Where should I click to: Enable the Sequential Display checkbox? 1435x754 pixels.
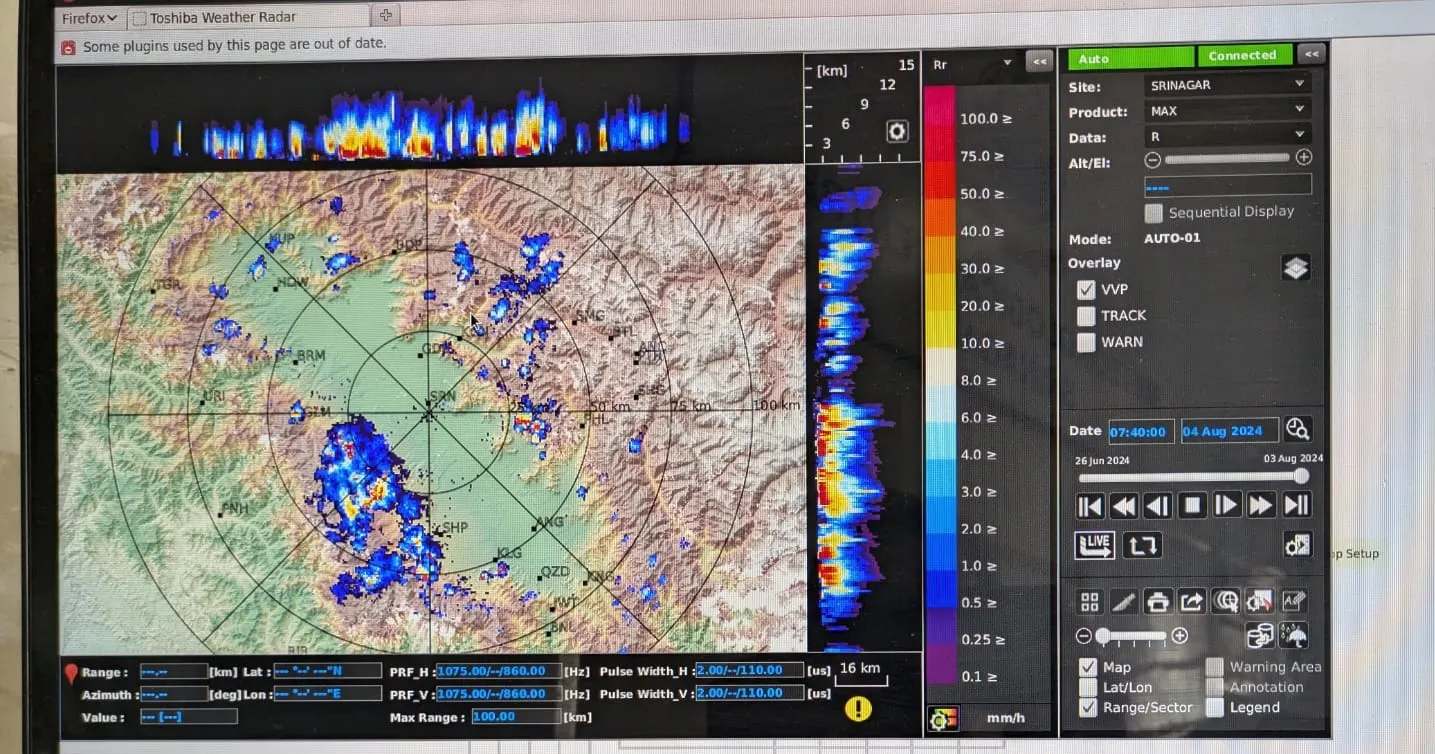click(1154, 213)
